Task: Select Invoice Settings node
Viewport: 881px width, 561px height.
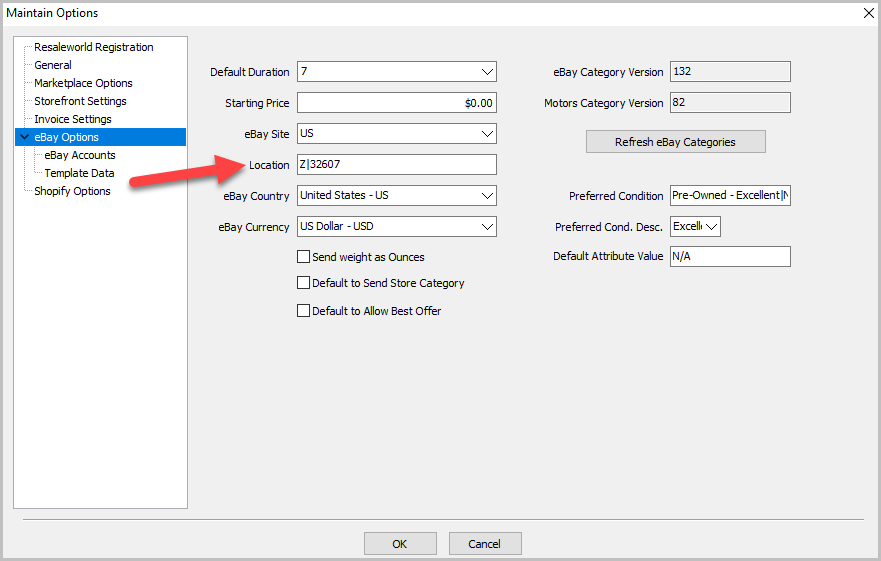Action: 72,119
